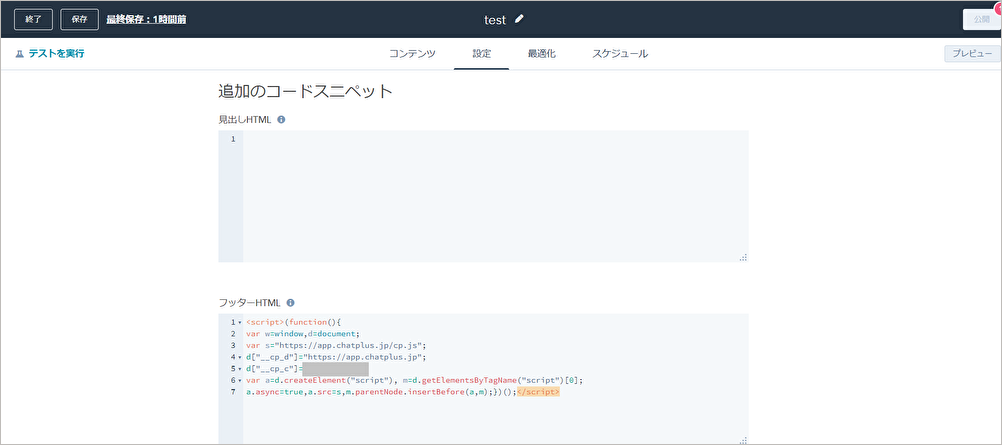Click the プレビュー button
This screenshot has width=1002, height=445.
pyautogui.click(x=973, y=54)
